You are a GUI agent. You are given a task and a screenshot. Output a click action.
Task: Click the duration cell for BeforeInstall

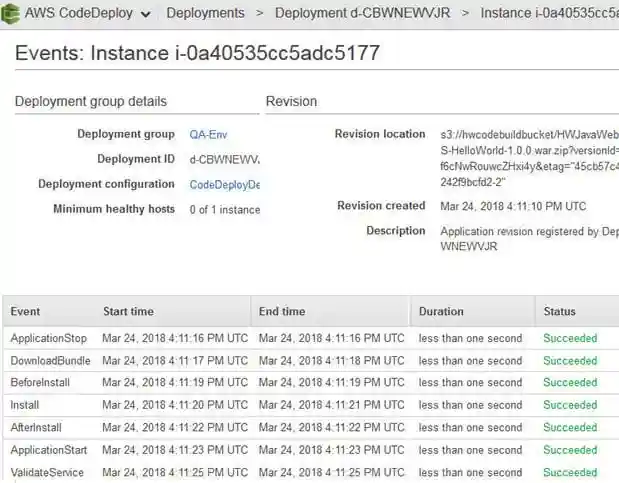470,382
